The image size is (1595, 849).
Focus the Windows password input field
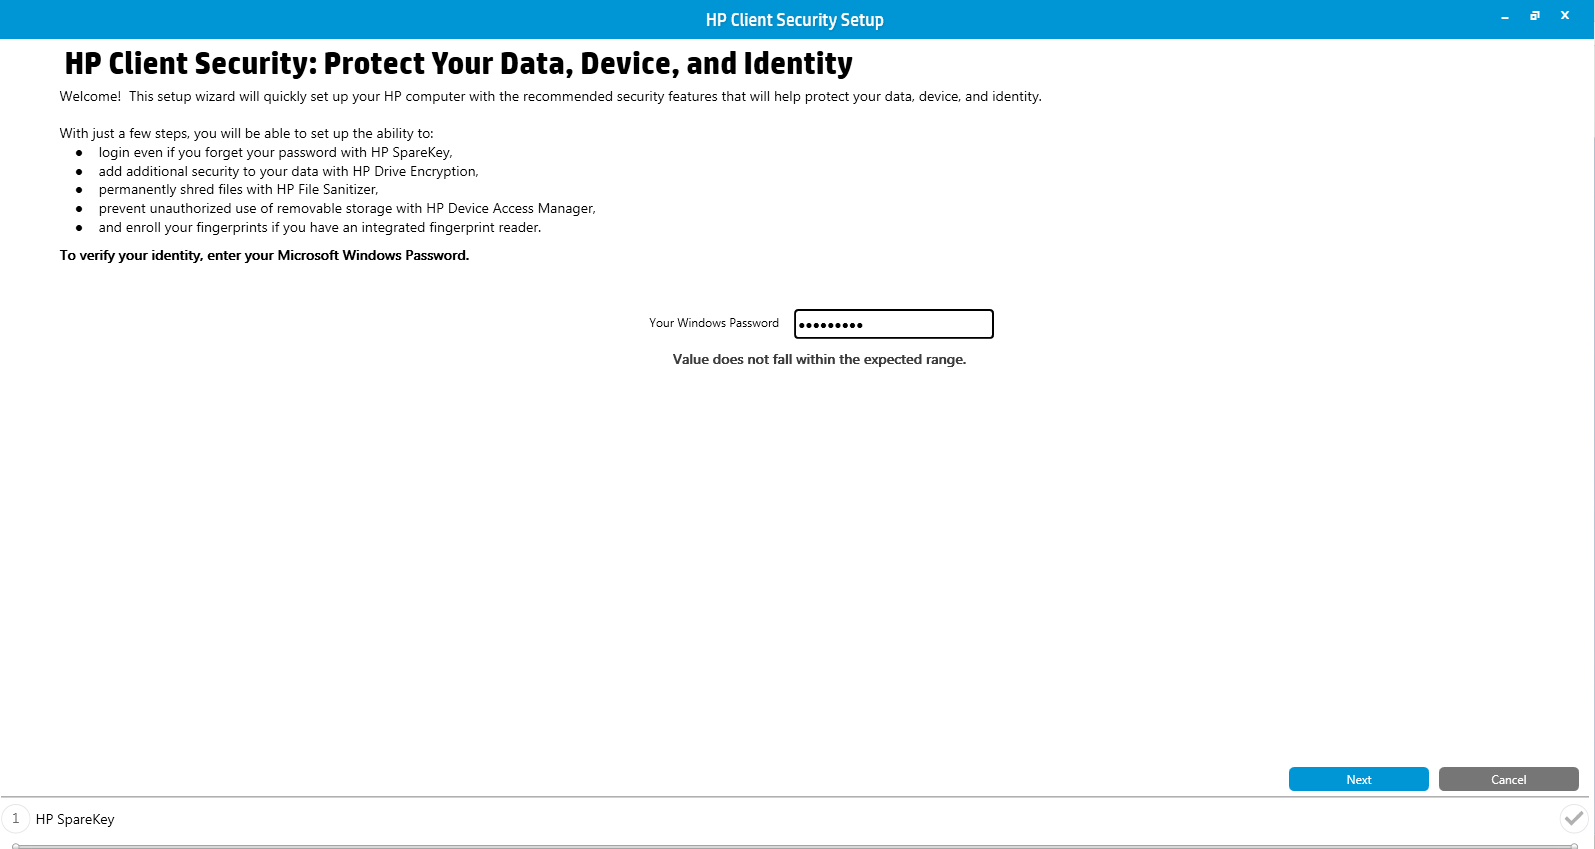coord(893,324)
